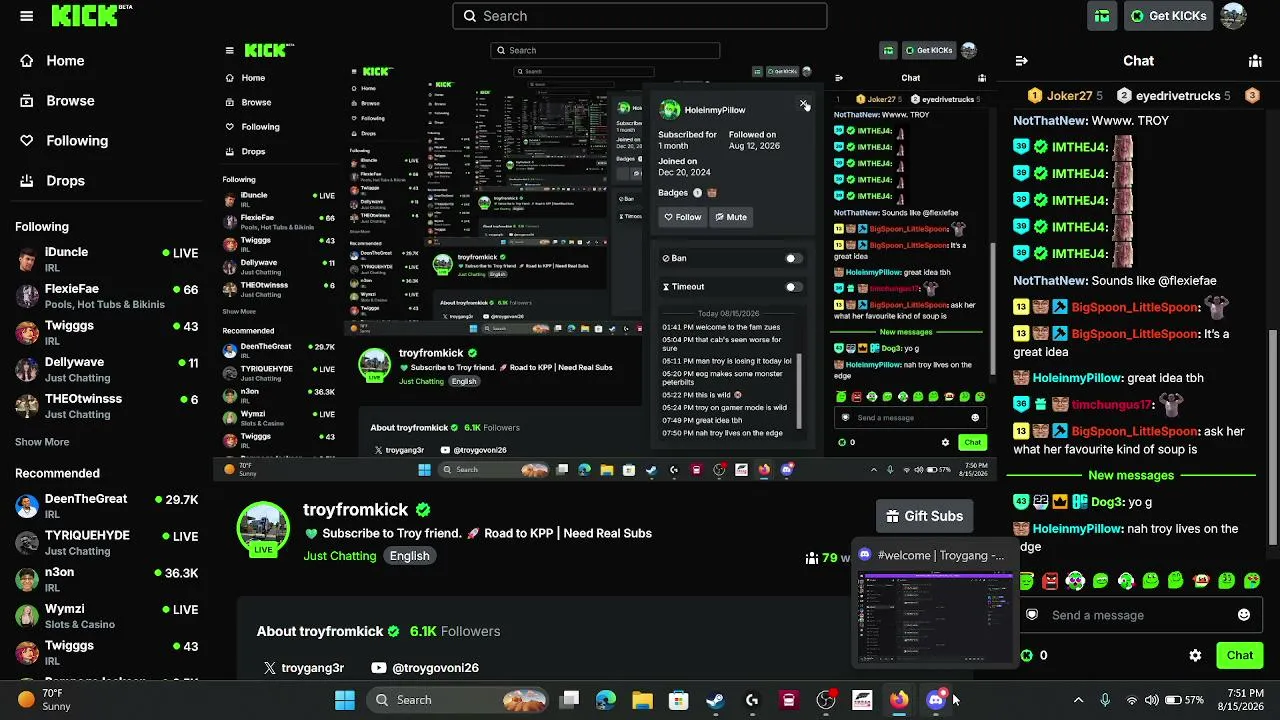This screenshot has width=1280, height=720.
Task: Click the English language tag
Action: click(410, 556)
